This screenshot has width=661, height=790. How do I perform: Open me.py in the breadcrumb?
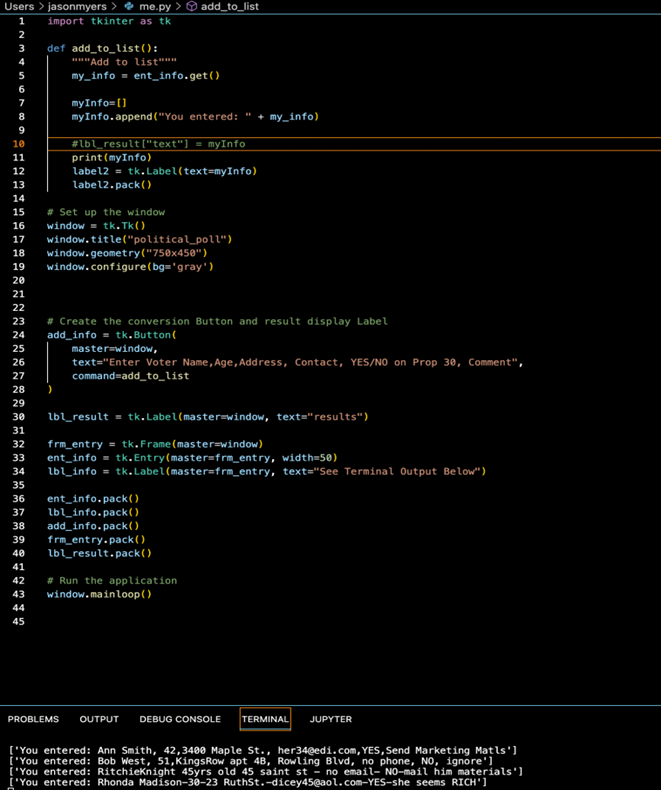[x=155, y=7]
